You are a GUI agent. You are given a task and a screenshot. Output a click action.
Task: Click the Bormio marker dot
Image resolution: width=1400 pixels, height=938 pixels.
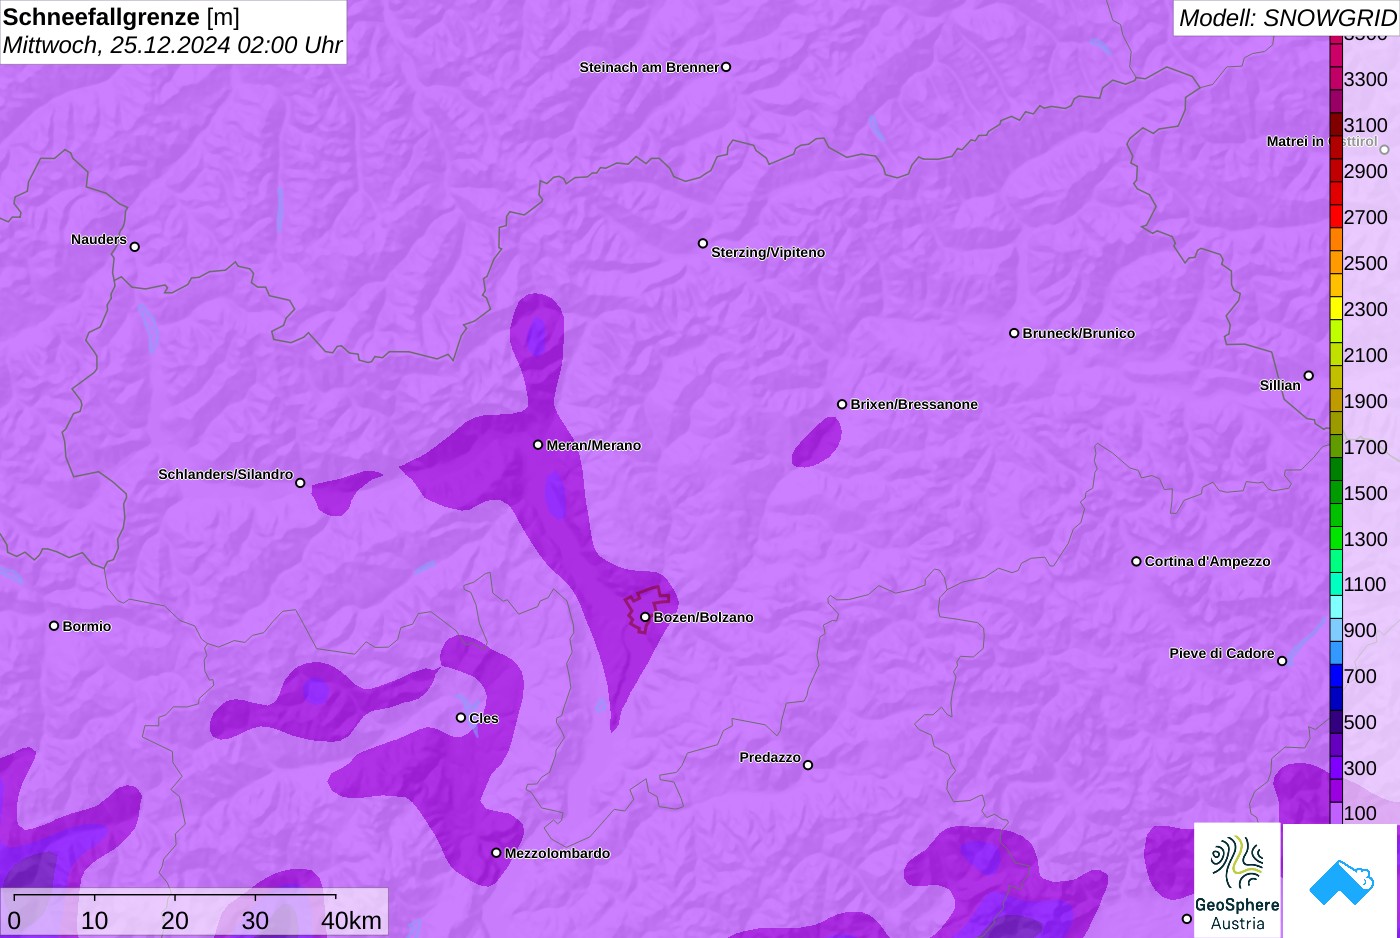click(x=54, y=626)
